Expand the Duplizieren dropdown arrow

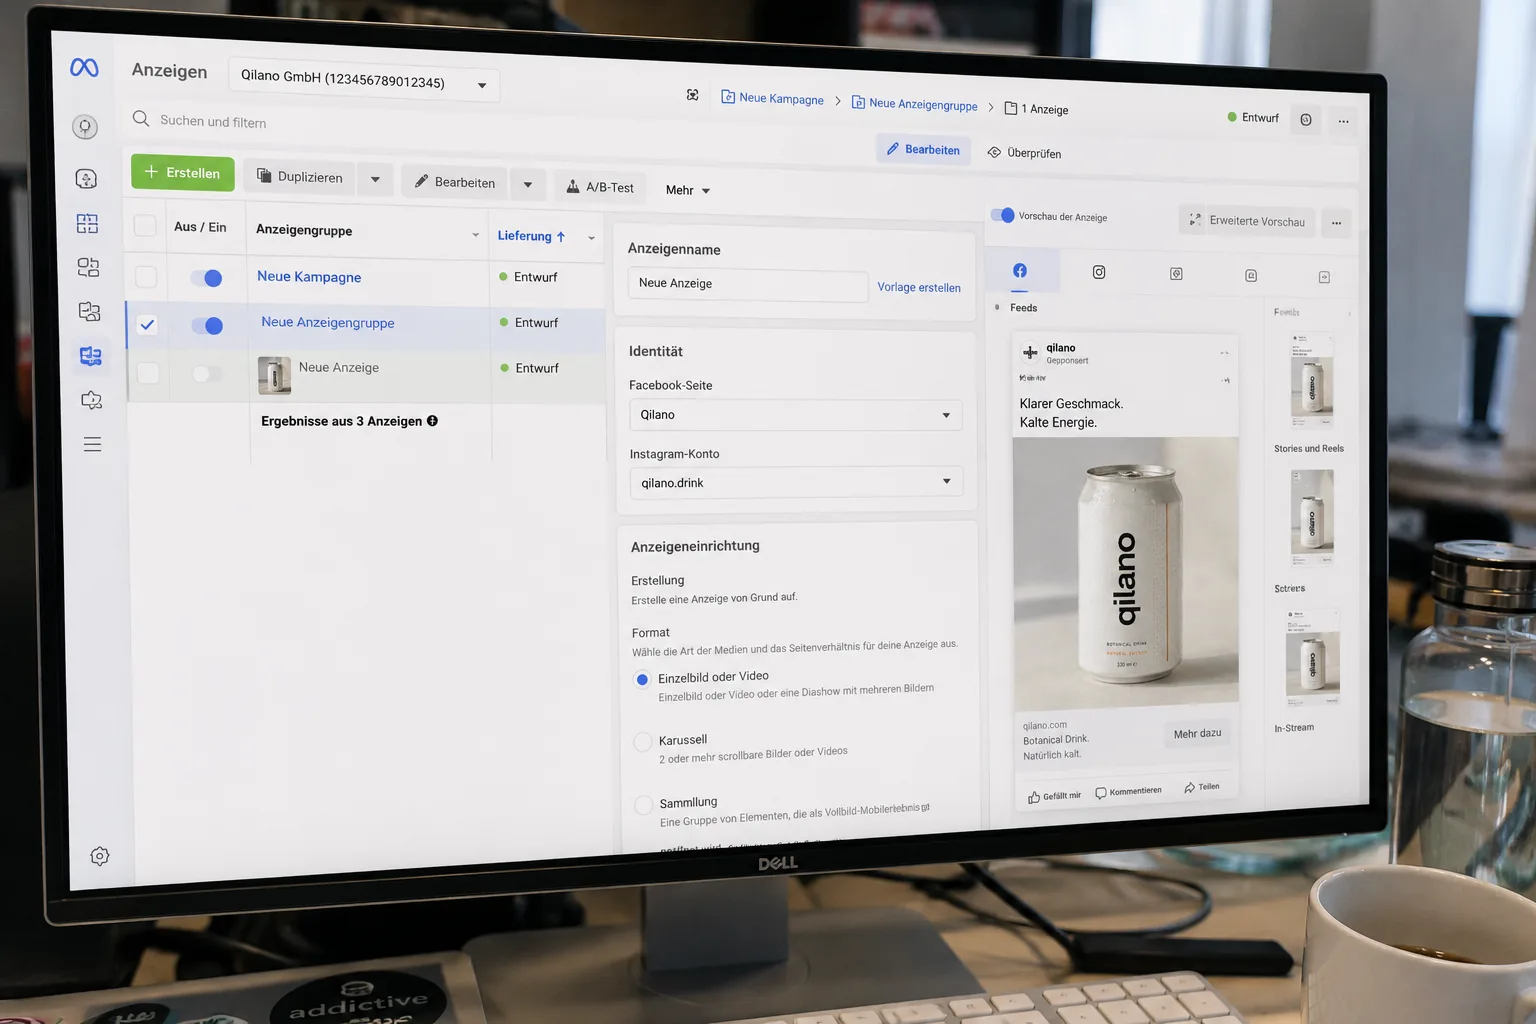point(375,180)
